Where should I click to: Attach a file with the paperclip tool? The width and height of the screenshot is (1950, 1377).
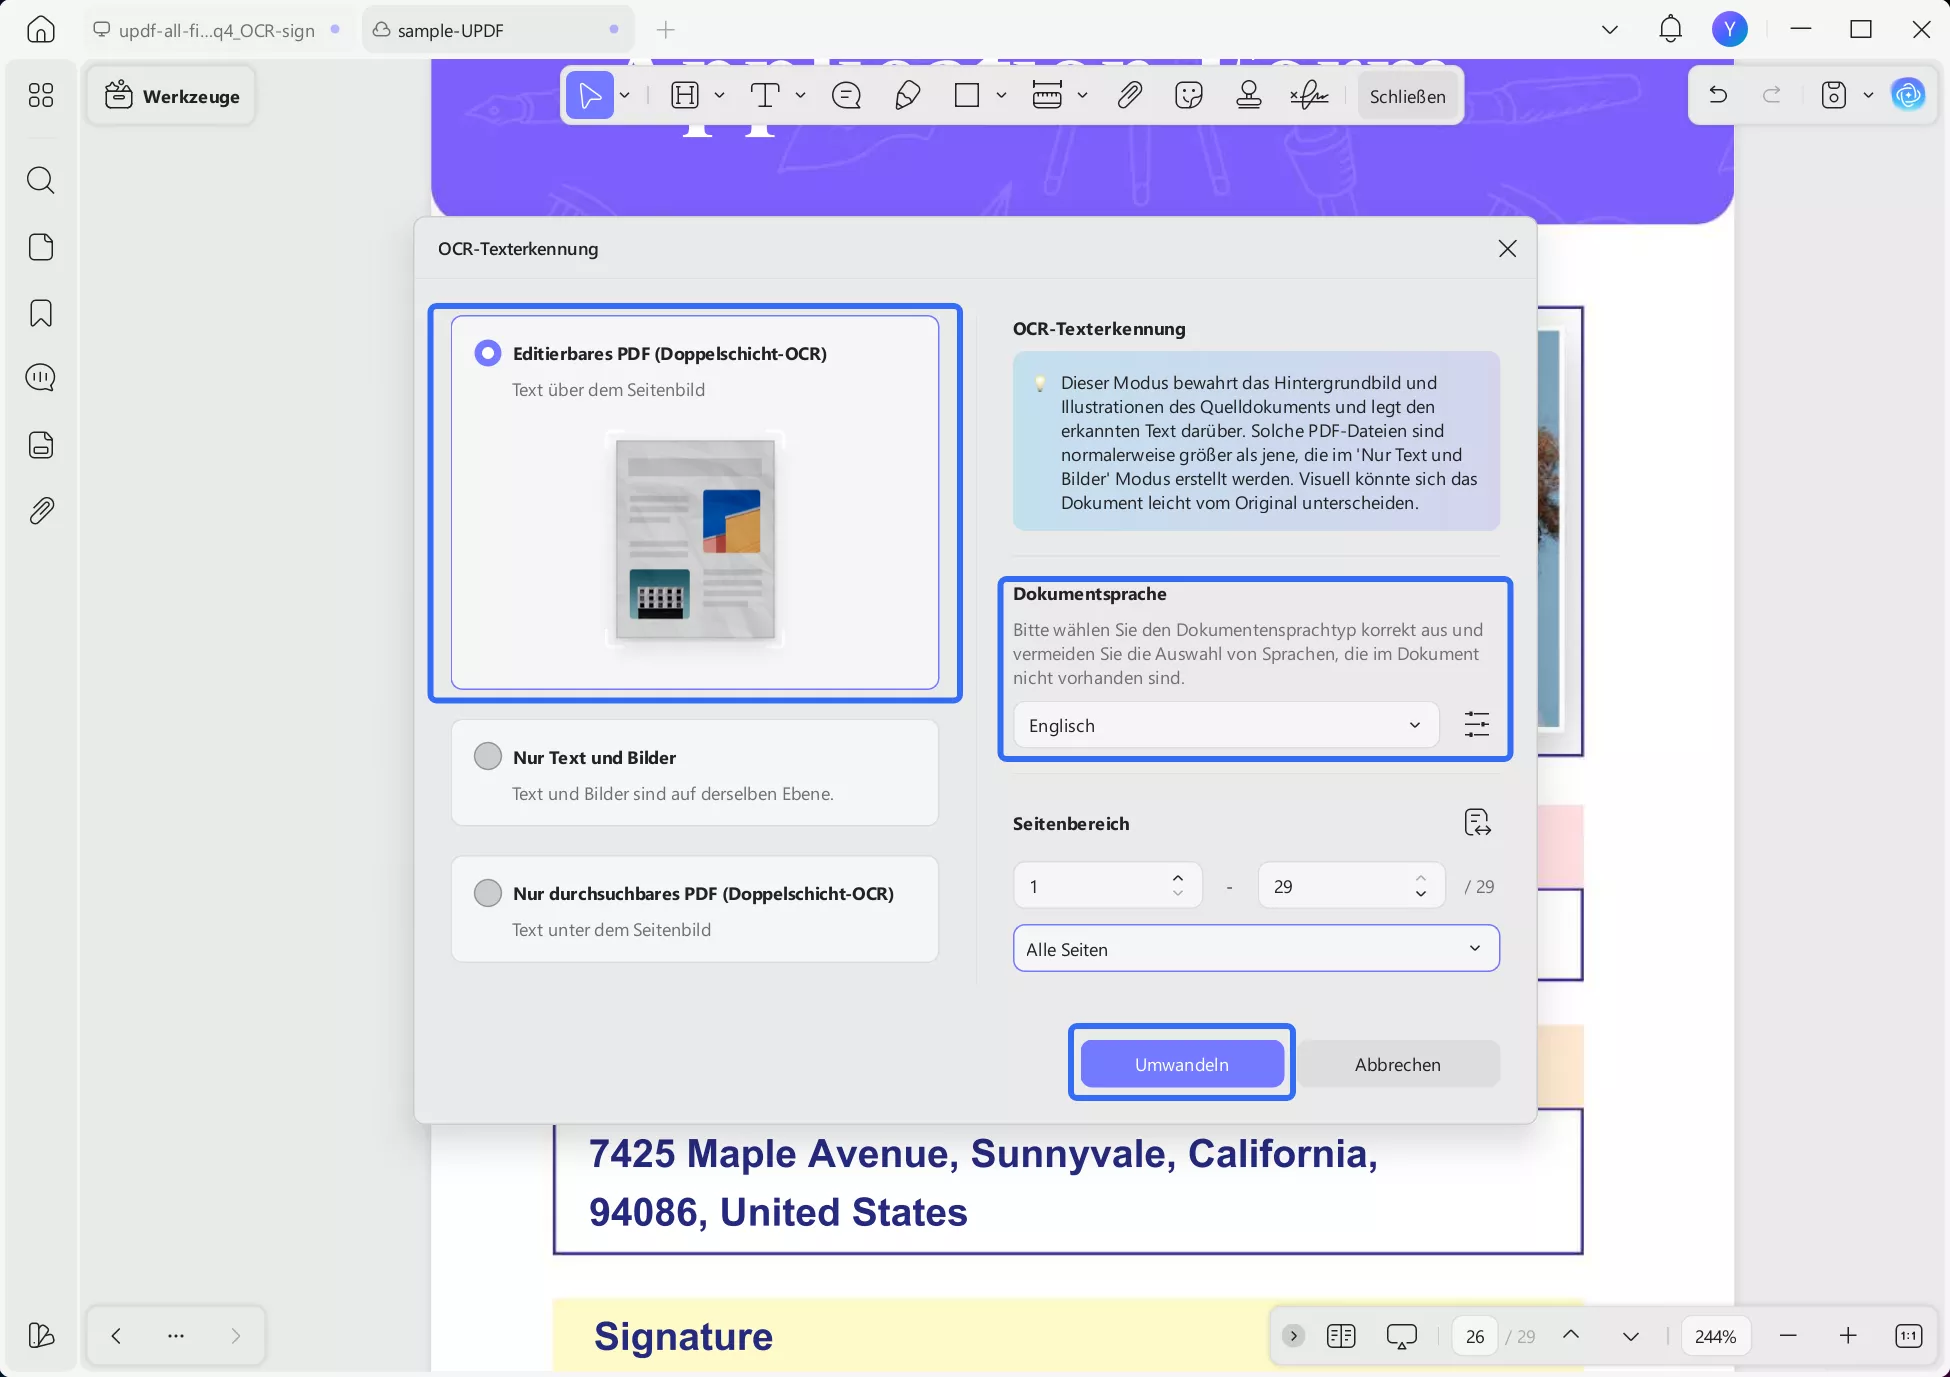(1129, 95)
